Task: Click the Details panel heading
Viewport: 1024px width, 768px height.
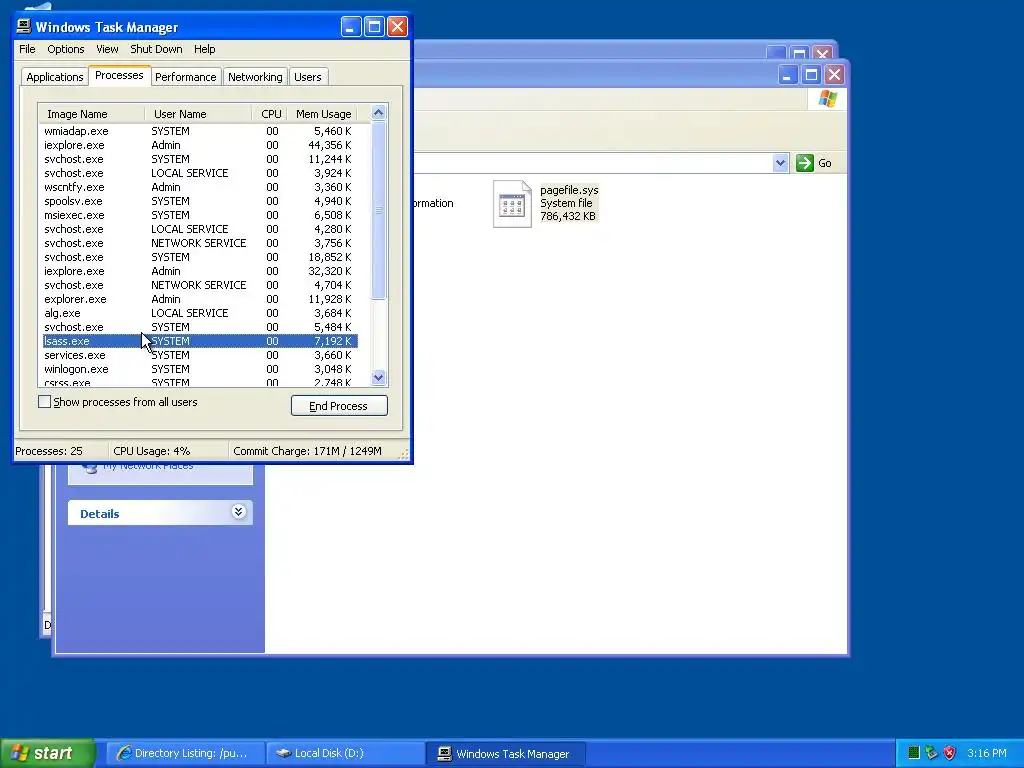Action: click(99, 513)
